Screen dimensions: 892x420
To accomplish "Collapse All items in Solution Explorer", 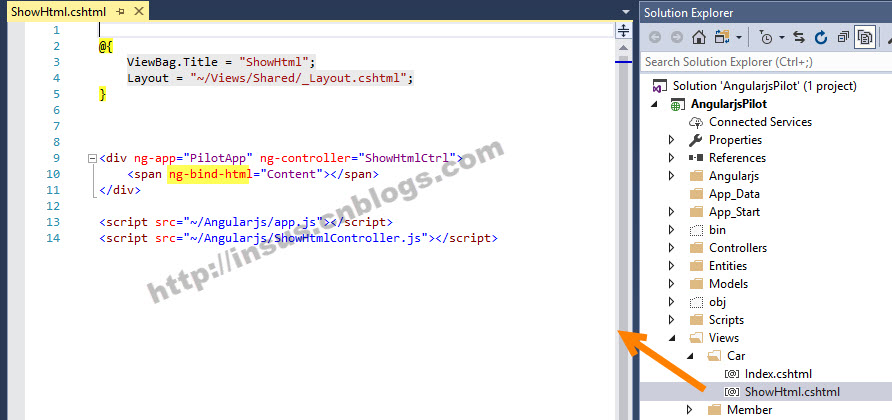I will pos(843,38).
